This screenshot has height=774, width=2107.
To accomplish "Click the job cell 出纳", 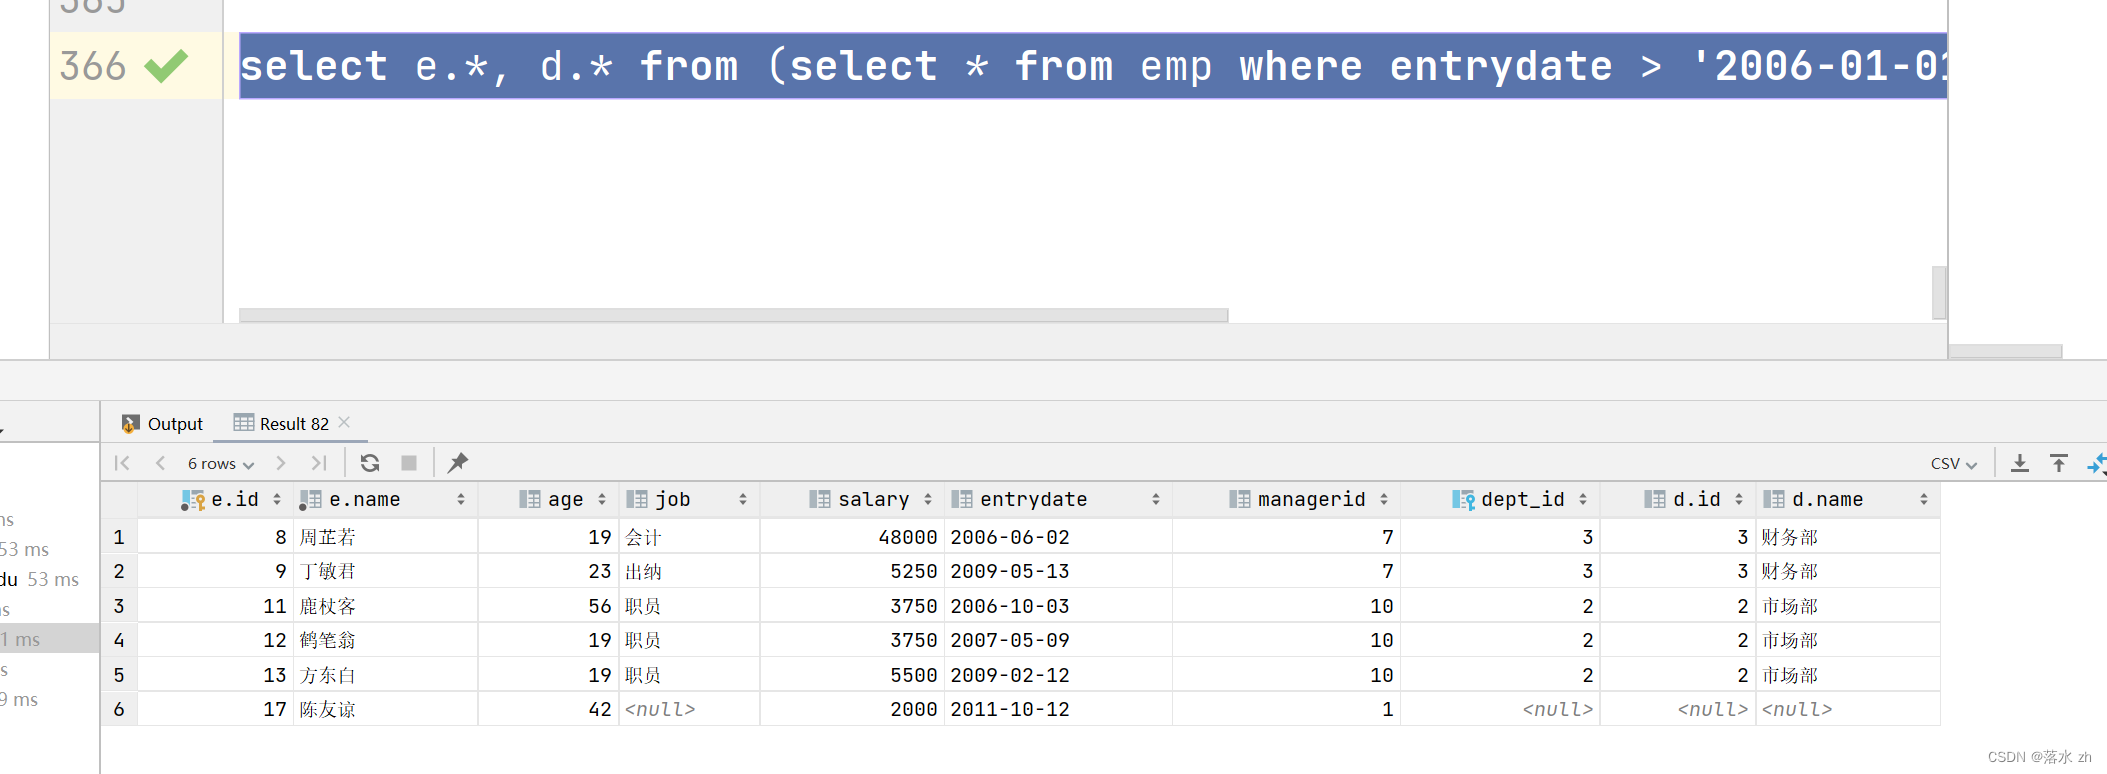I will click(689, 571).
